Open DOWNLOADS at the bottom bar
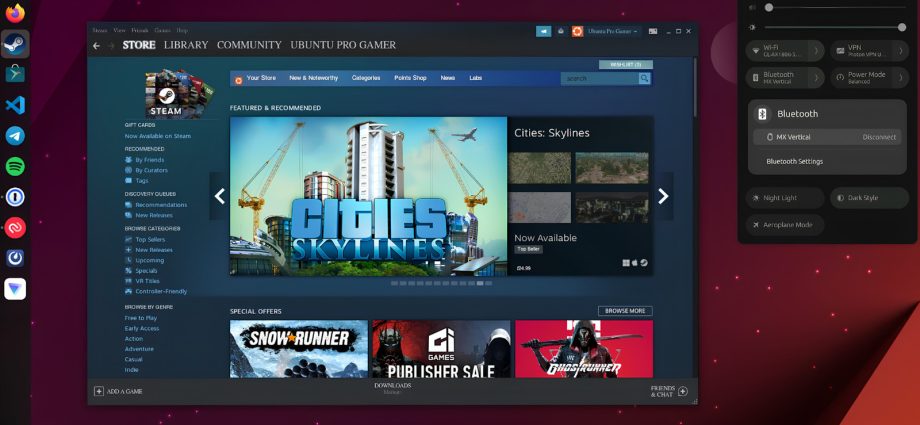Image resolution: width=920 pixels, height=425 pixels. tap(393, 386)
